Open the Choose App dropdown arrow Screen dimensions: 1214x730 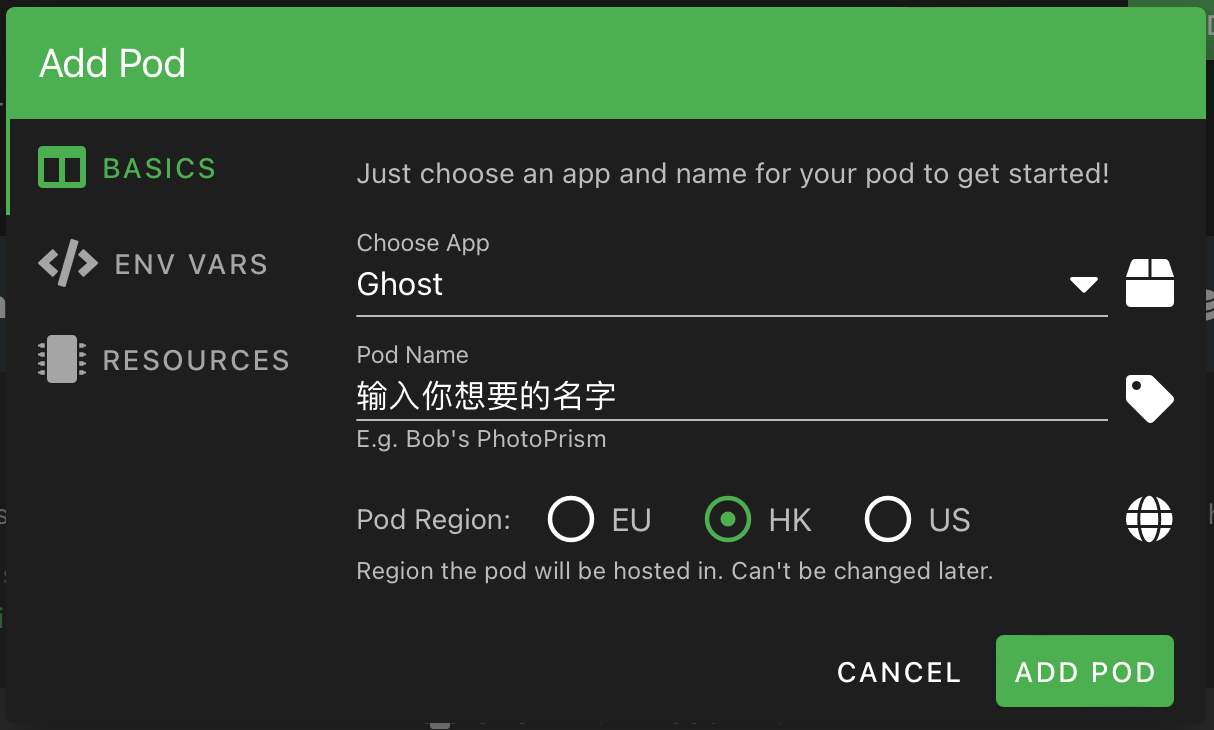[1084, 285]
